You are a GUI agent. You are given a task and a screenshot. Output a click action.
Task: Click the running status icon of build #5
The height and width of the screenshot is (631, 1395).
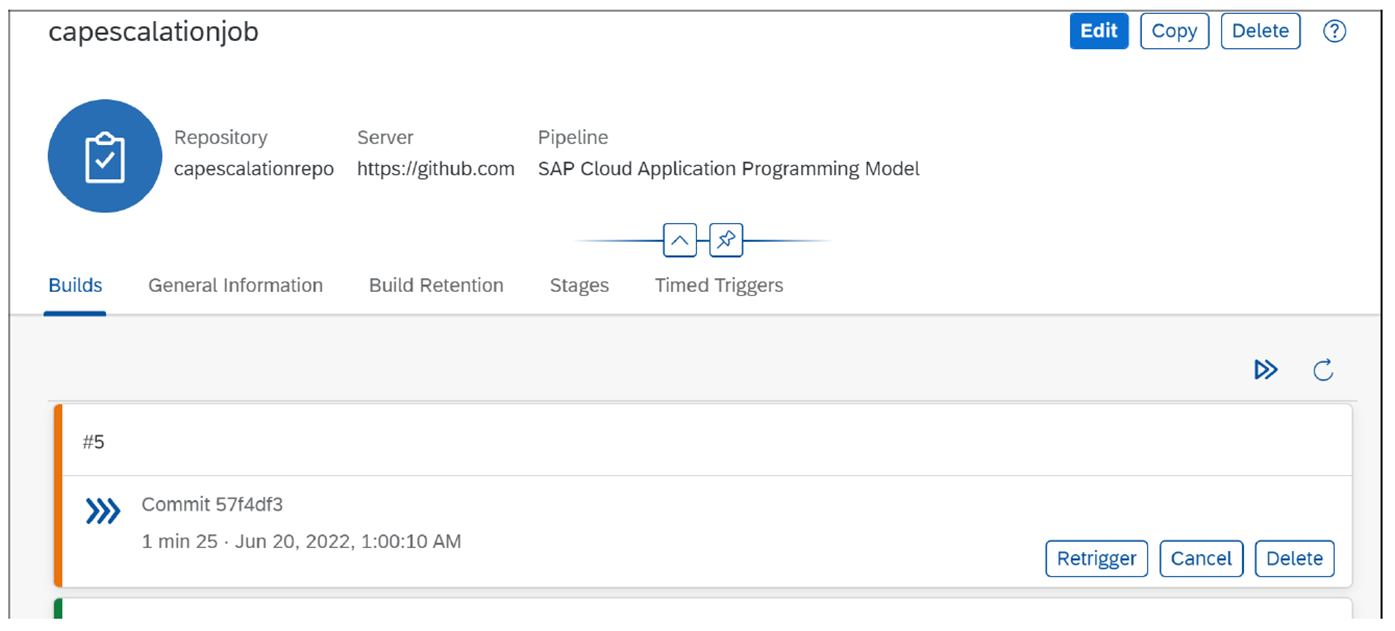coord(103,513)
